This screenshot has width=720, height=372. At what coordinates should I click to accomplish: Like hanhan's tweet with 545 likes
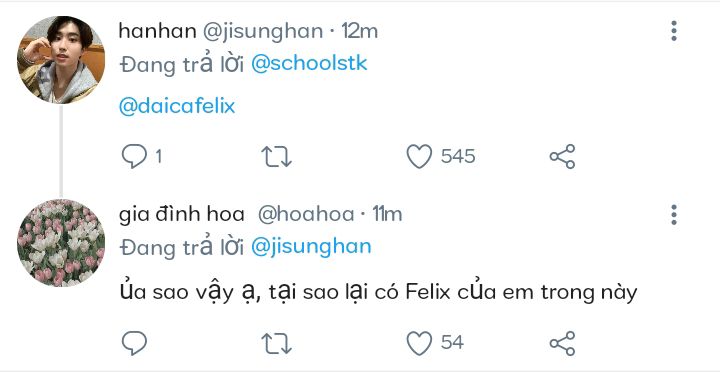419,157
